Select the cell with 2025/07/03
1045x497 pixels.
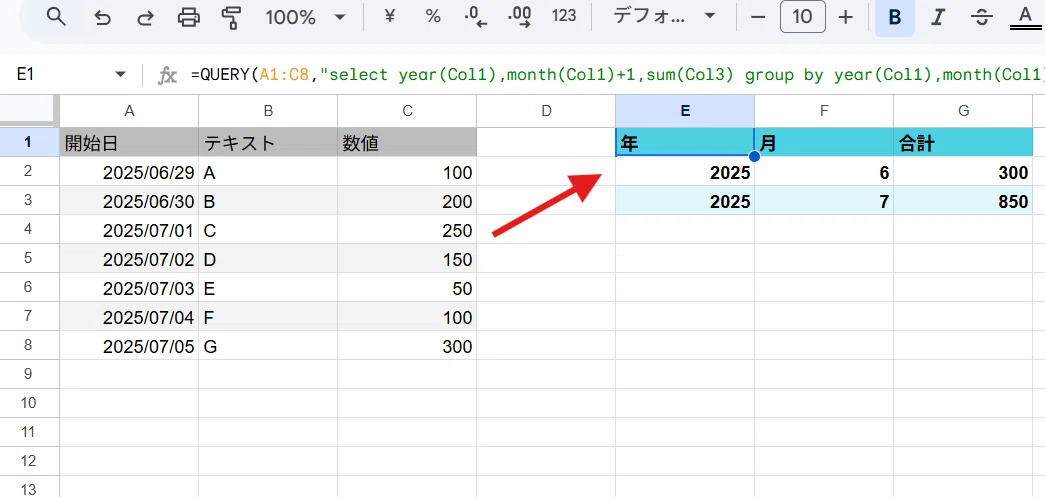pos(129,288)
